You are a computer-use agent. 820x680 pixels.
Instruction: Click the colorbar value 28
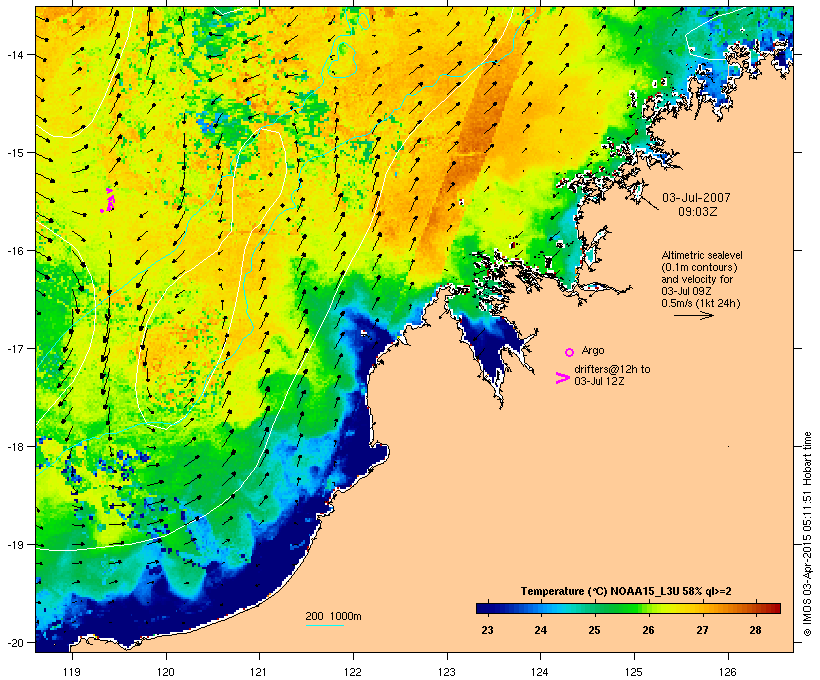[755, 630]
